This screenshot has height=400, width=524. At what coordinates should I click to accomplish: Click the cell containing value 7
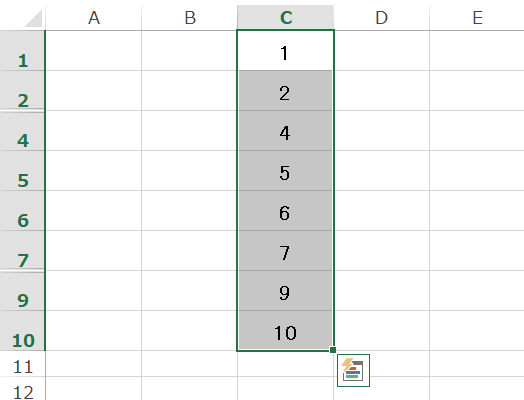[285, 251]
